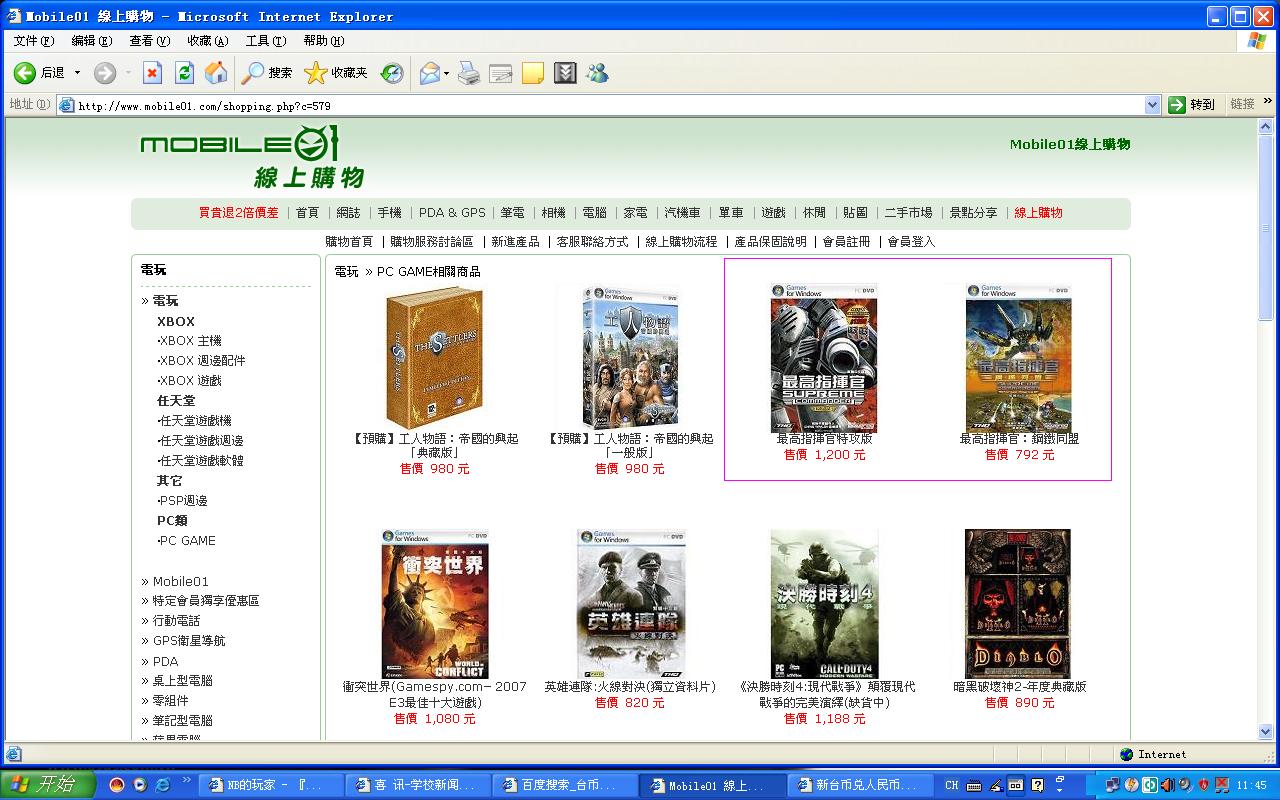The width and height of the screenshot is (1280, 800).
Task: Open the Messenger buddies icon
Action: click(x=597, y=73)
